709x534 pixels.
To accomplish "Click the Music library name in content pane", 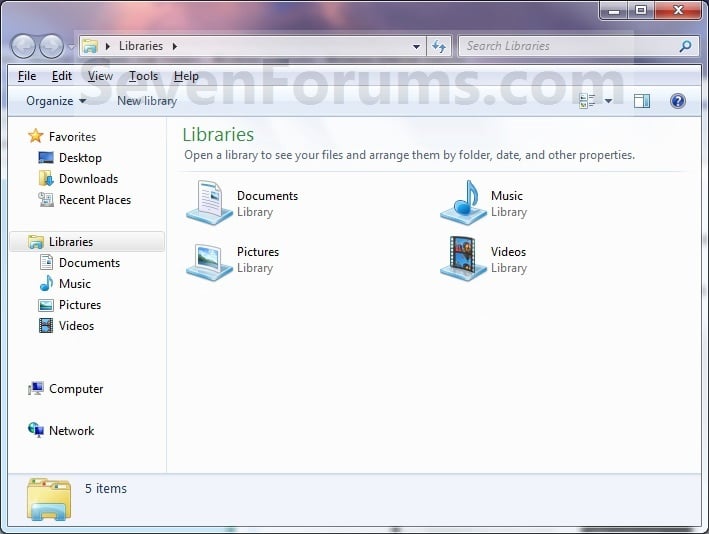I will pos(507,196).
